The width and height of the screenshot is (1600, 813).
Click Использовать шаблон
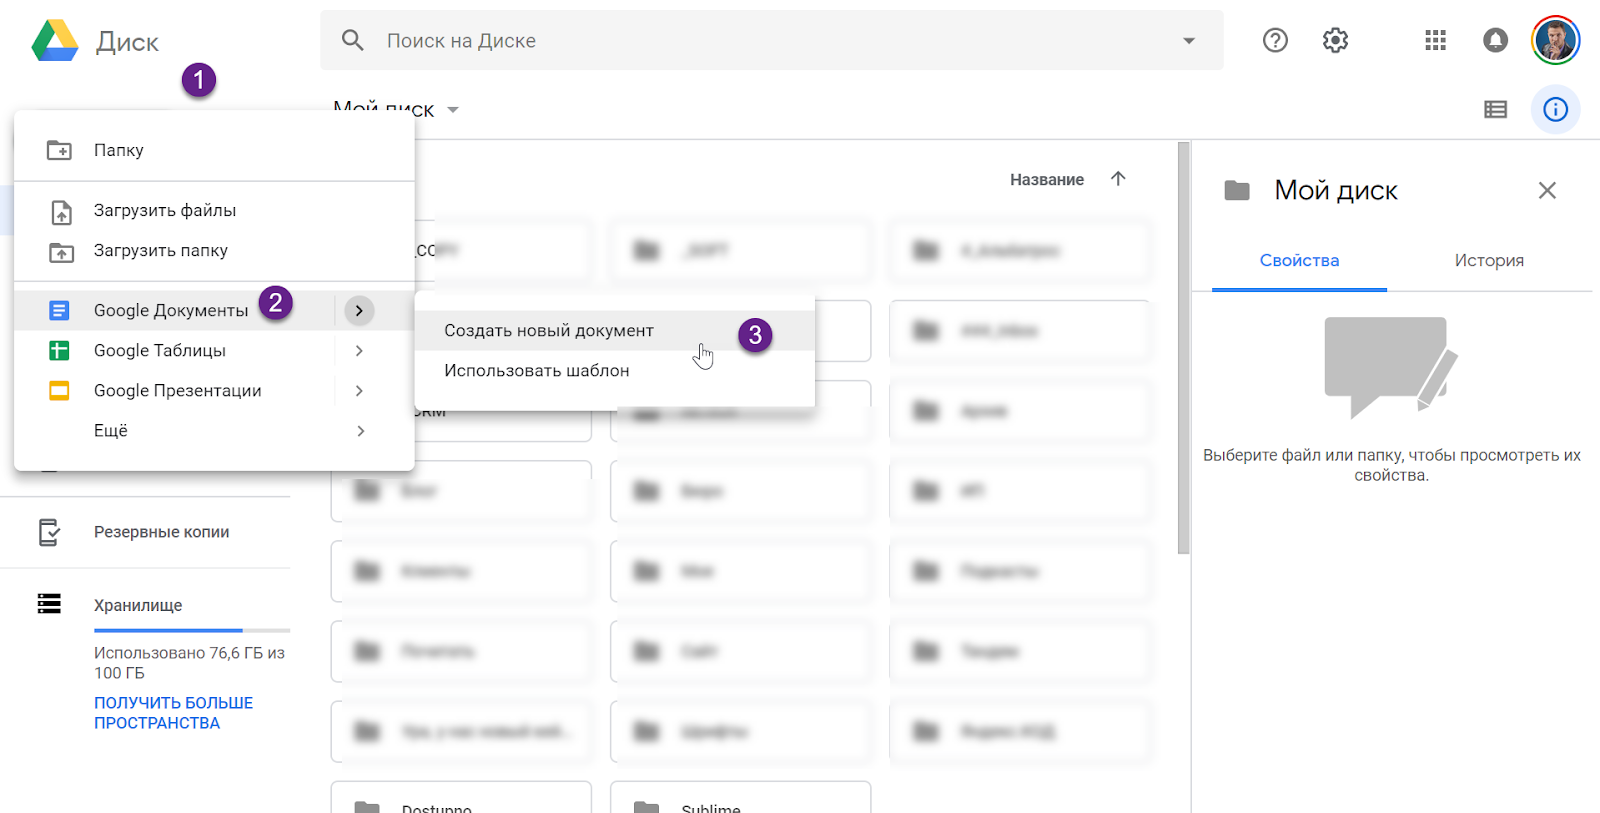(x=615, y=370)
